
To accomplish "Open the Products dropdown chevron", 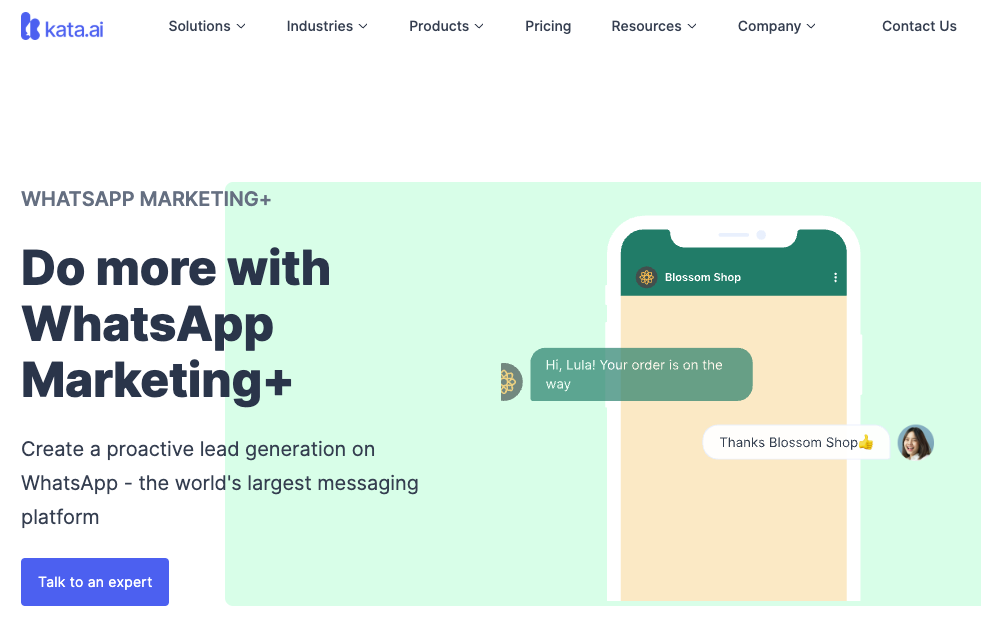I will [x=479, y=27].
